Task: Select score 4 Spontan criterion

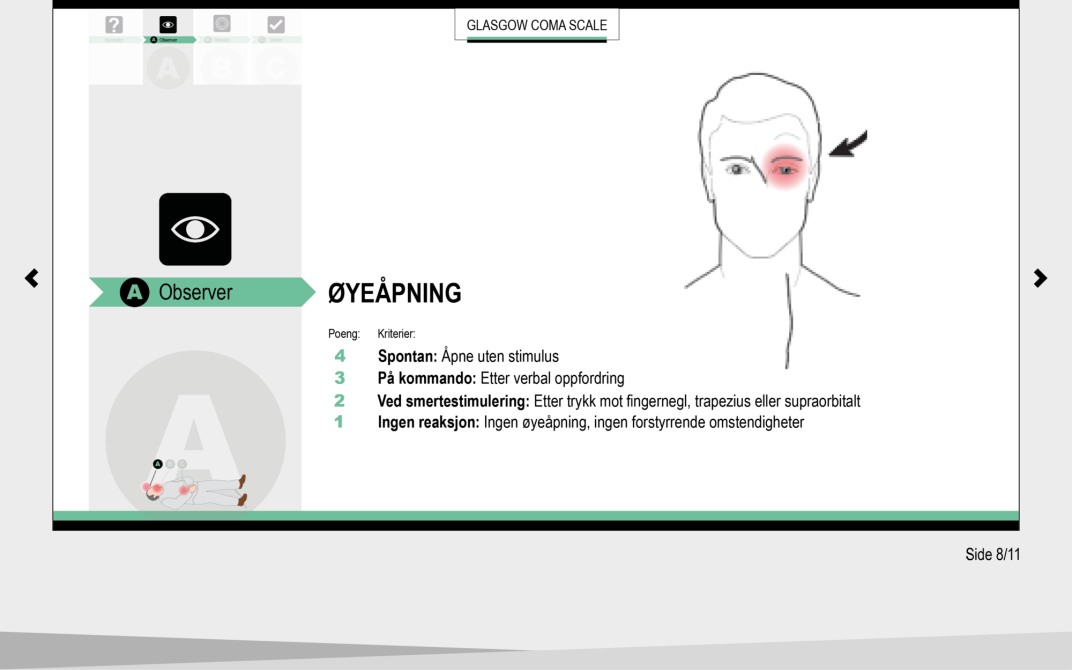Action: tap(468, 356)
